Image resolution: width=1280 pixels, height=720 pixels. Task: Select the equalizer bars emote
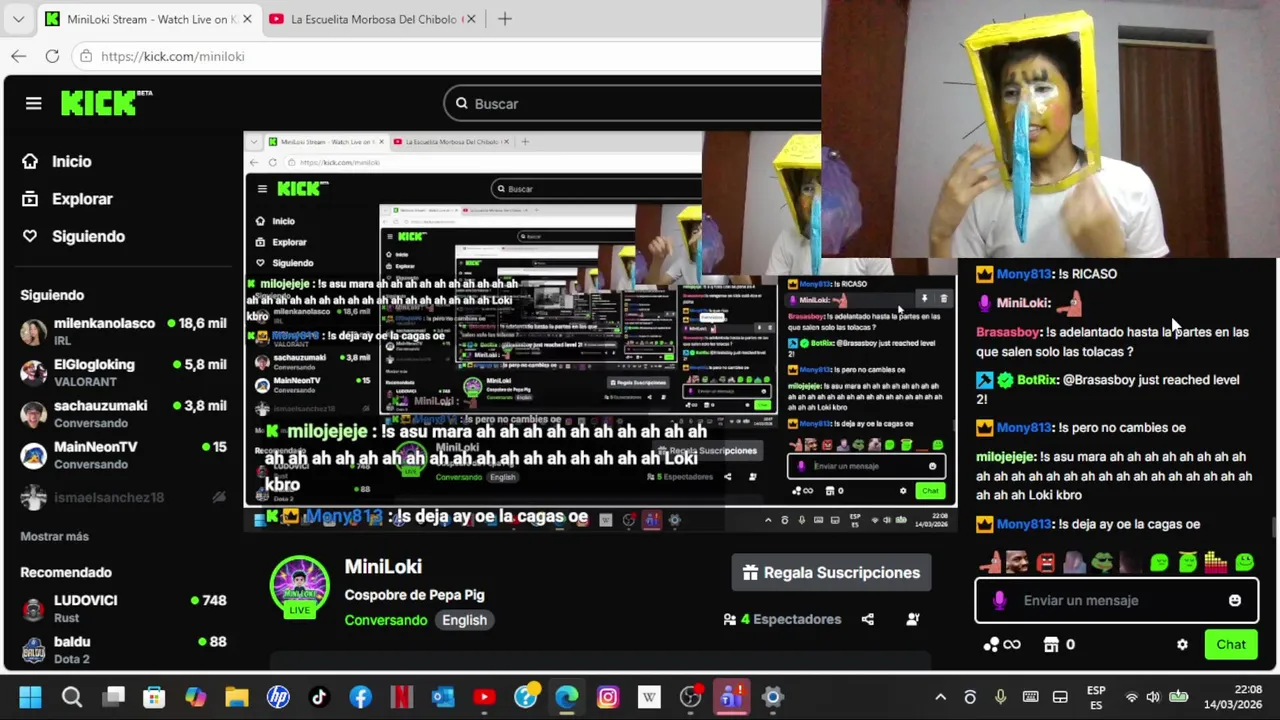point(1215,562)
